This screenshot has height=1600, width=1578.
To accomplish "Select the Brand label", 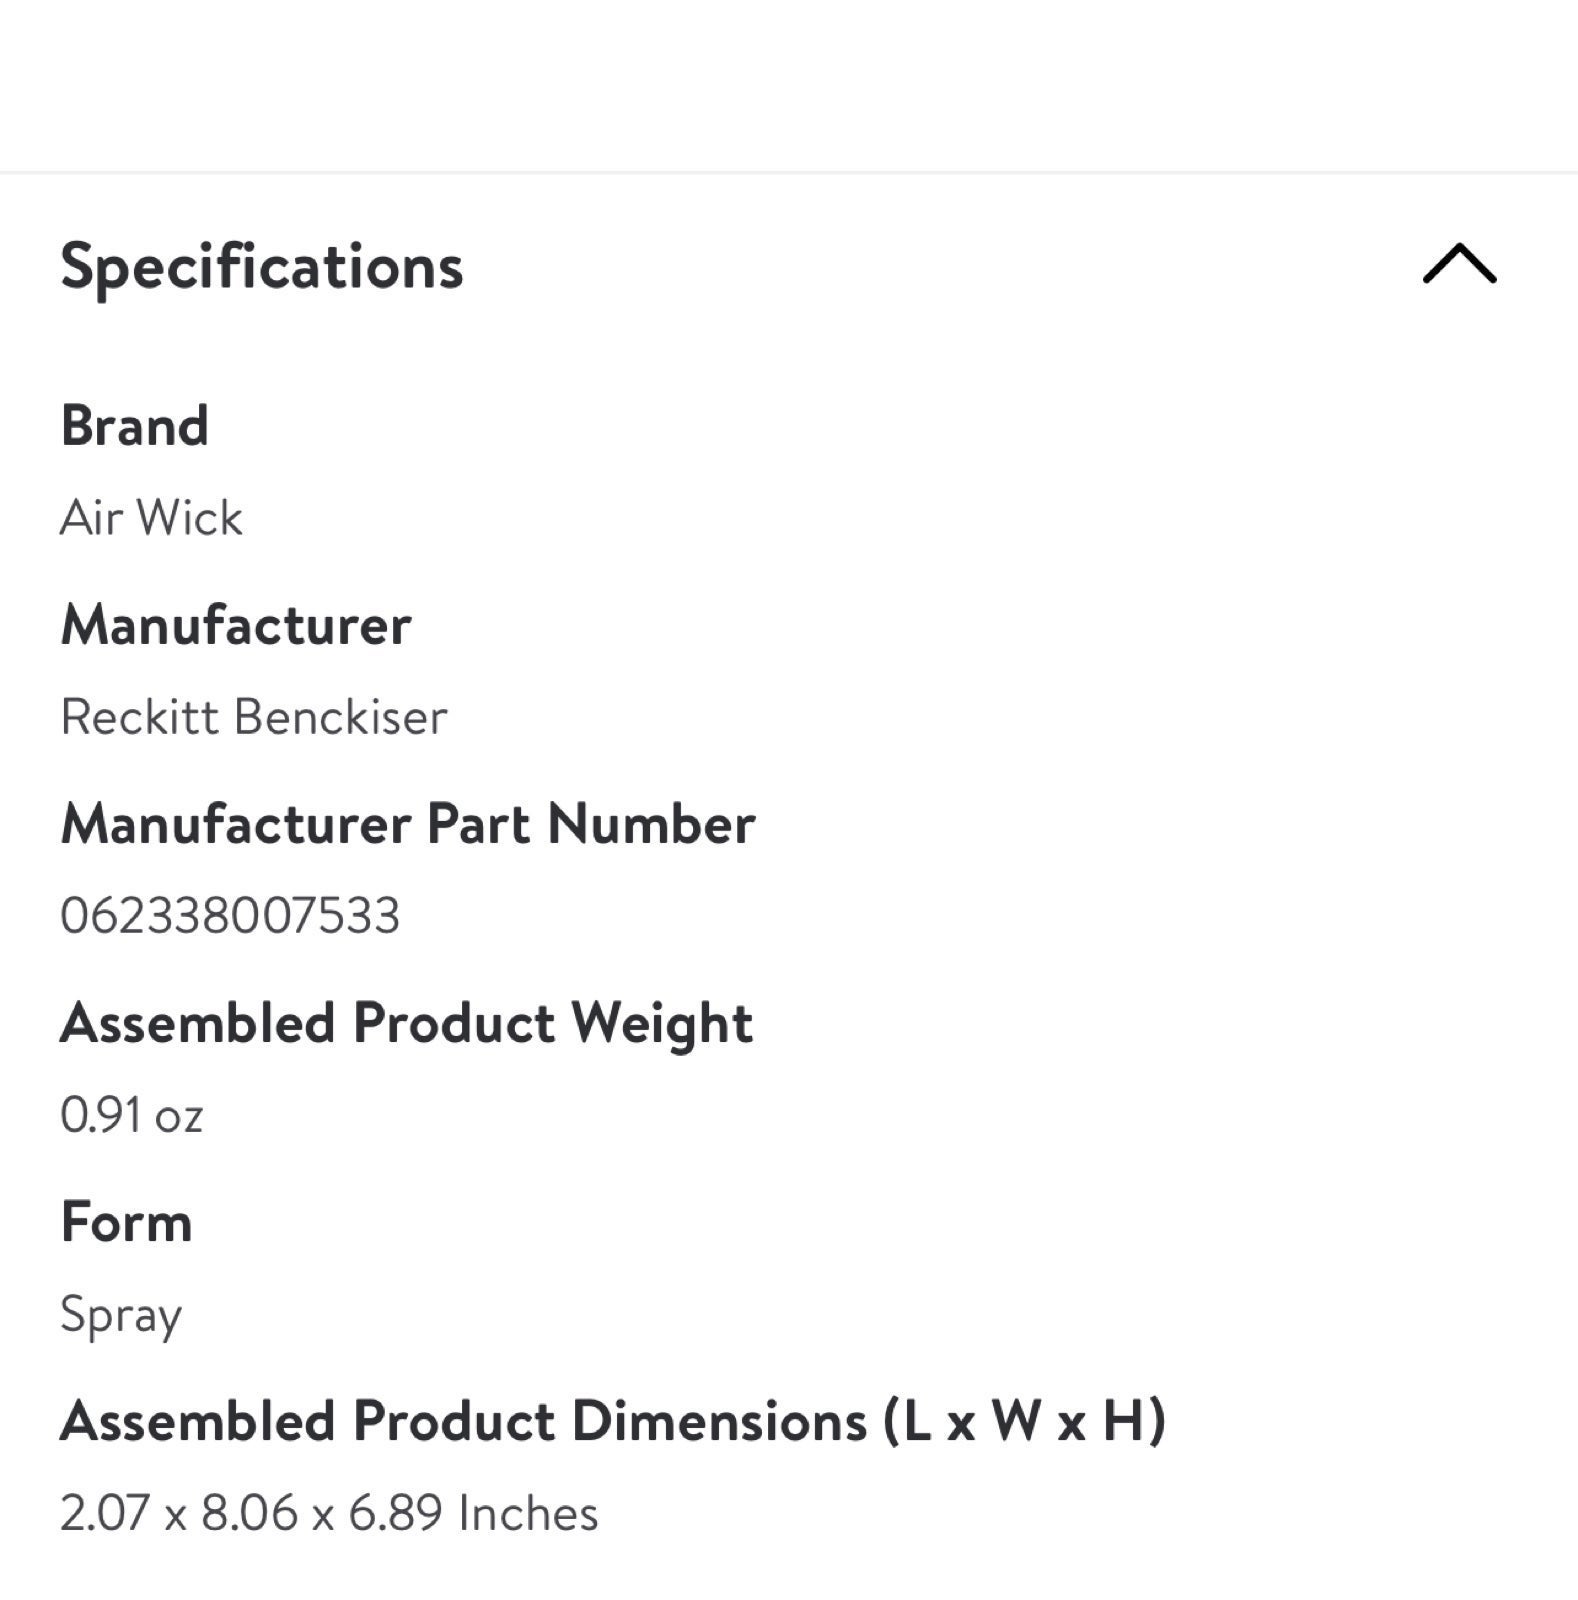I will [x=135, y=426].
